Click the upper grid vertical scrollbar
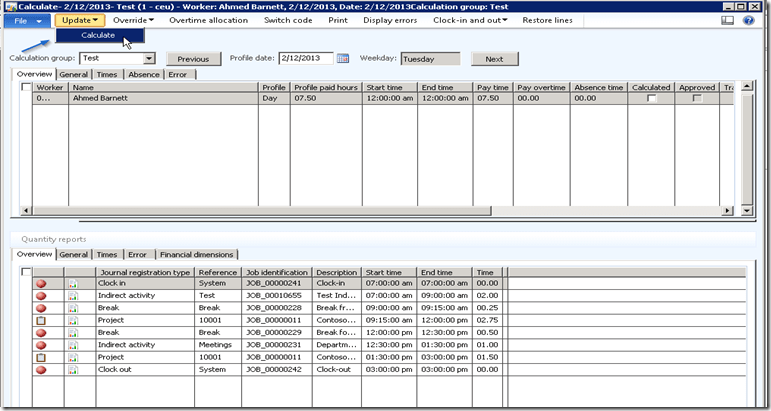The height and width of the screenshot is (411, 771). 747,150
